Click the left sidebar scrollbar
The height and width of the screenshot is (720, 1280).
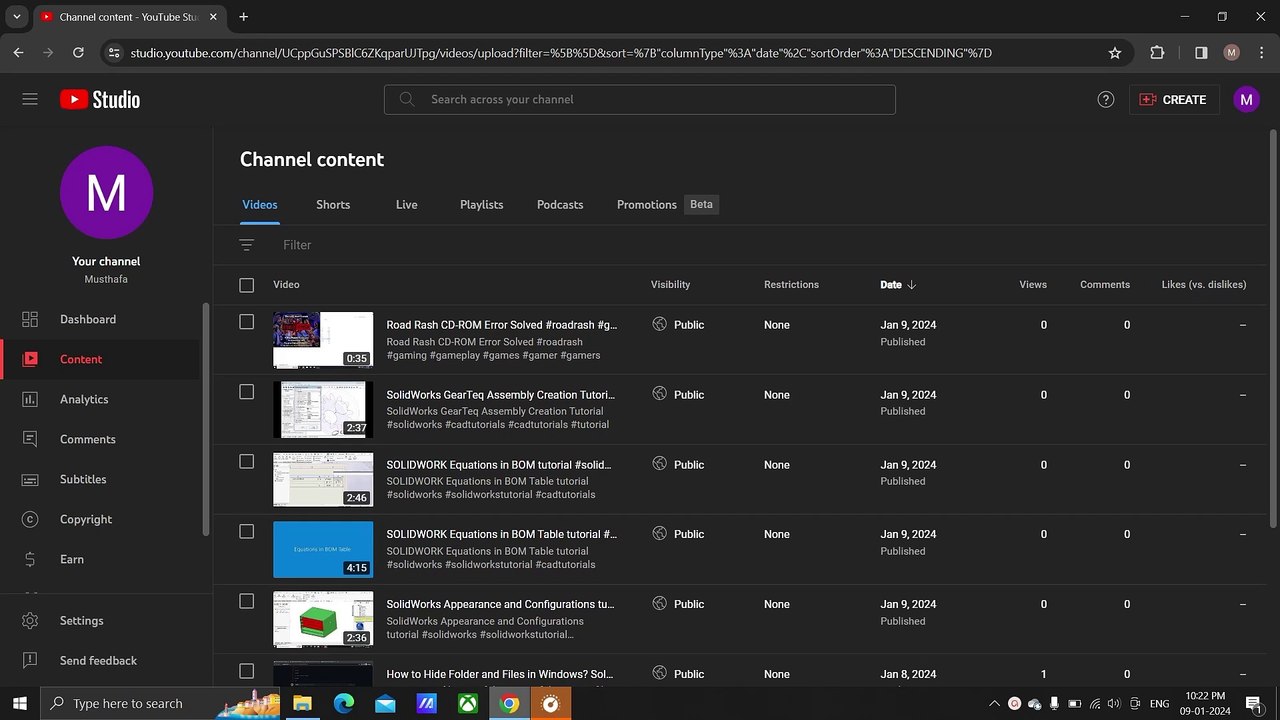(206, 420)
